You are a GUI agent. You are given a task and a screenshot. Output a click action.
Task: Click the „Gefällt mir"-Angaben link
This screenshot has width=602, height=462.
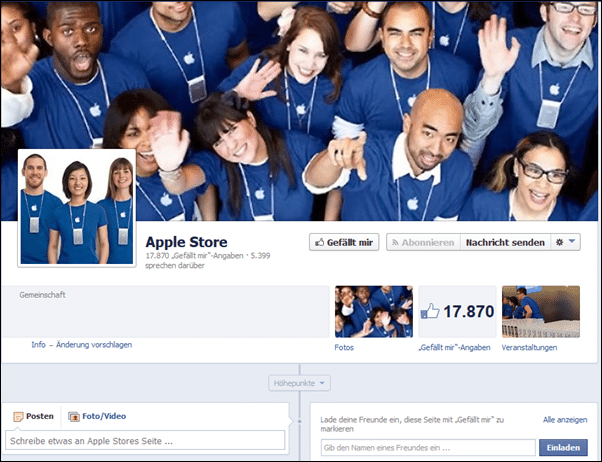point(454,348)
